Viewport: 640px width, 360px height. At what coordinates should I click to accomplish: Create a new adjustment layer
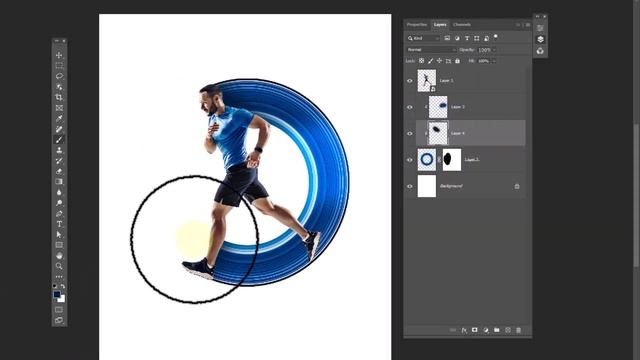pos(486,330)
